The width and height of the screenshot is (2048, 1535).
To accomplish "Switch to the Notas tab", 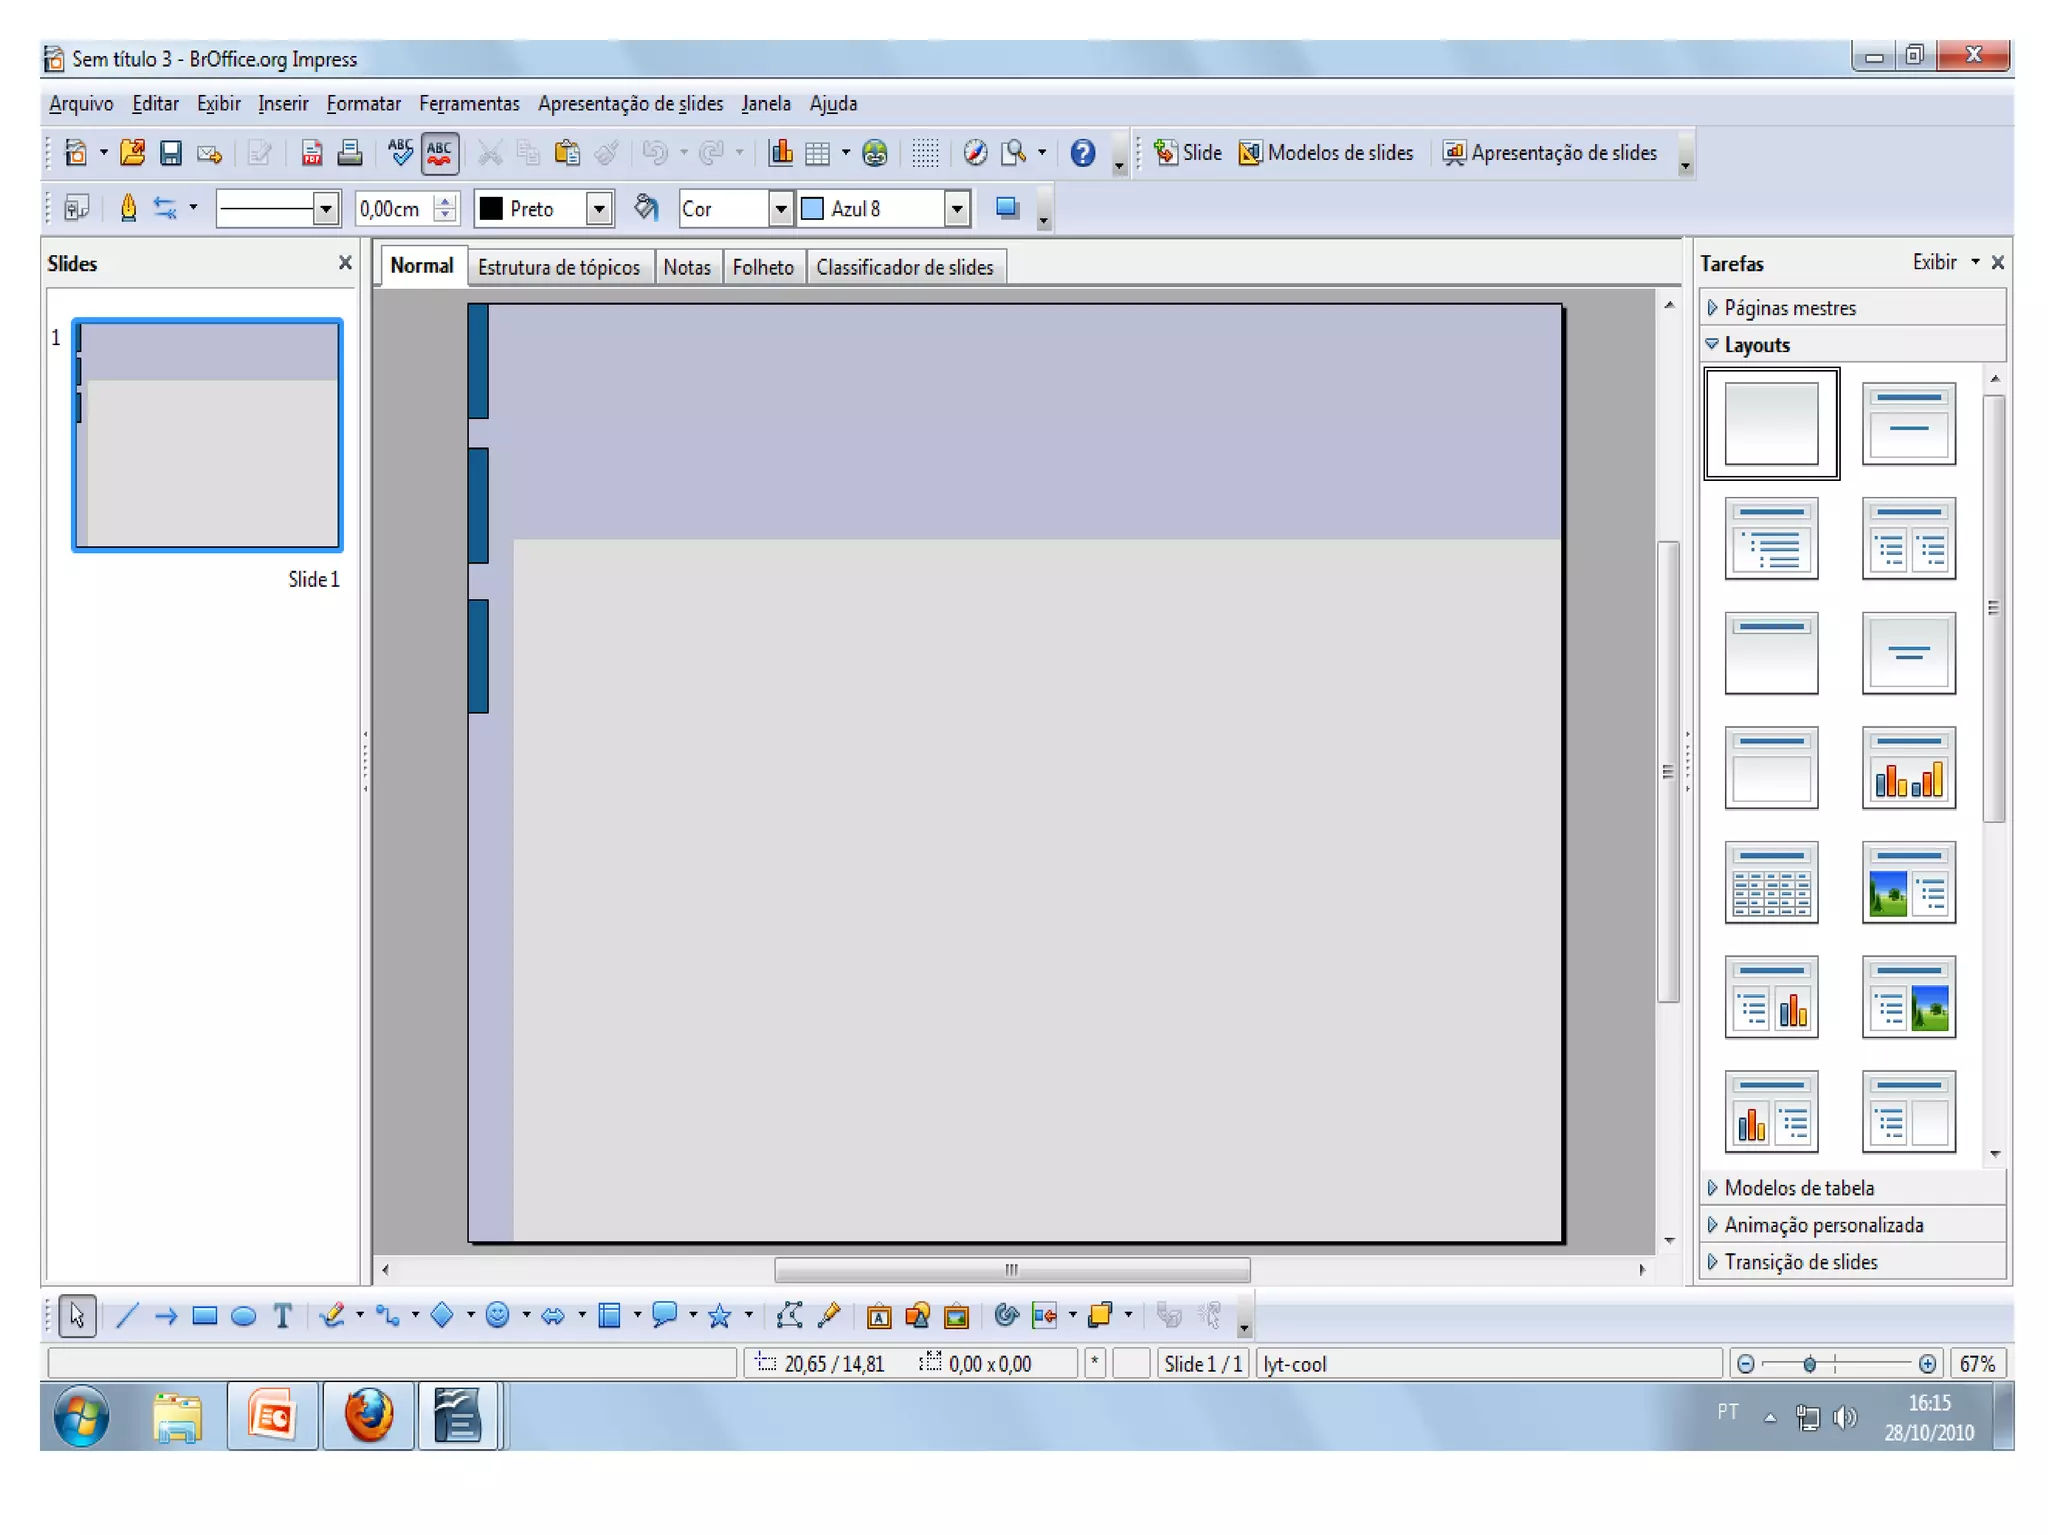I will click(x=686, y=267).
